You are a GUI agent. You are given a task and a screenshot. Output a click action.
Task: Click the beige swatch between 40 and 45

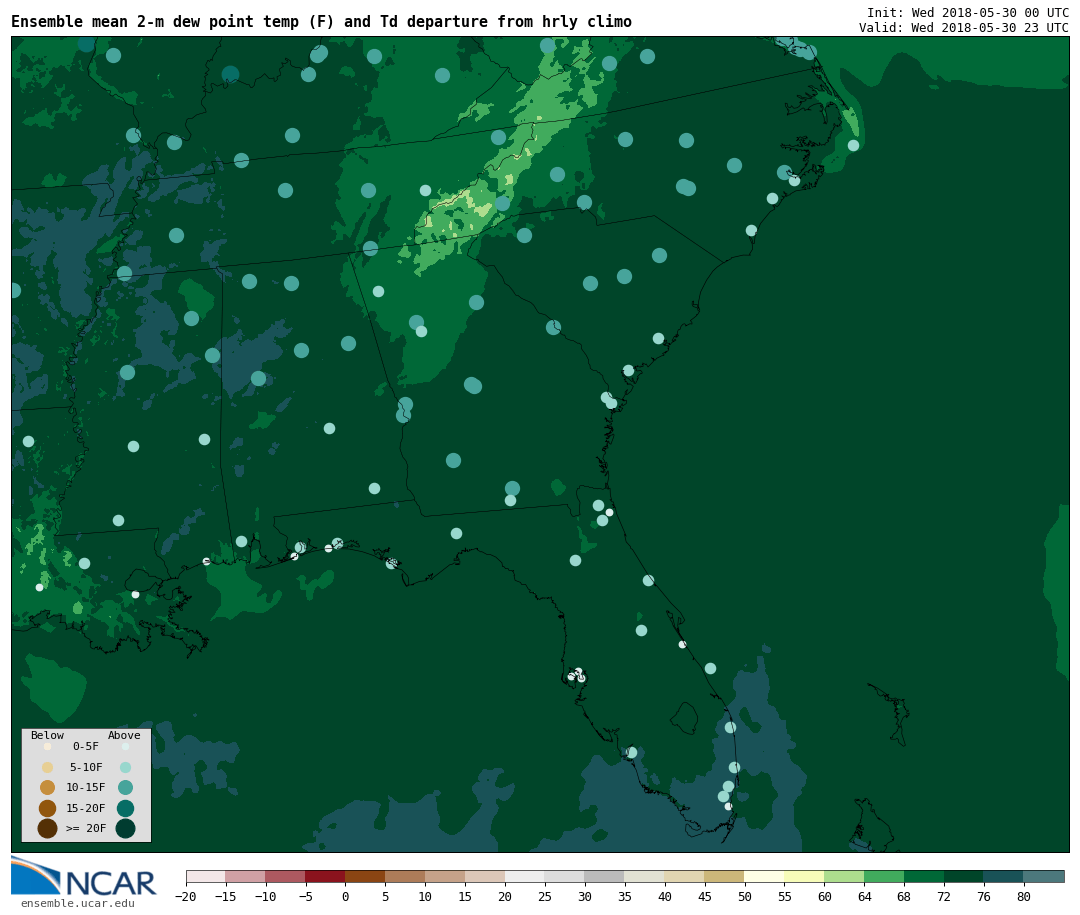coord(685,876)
